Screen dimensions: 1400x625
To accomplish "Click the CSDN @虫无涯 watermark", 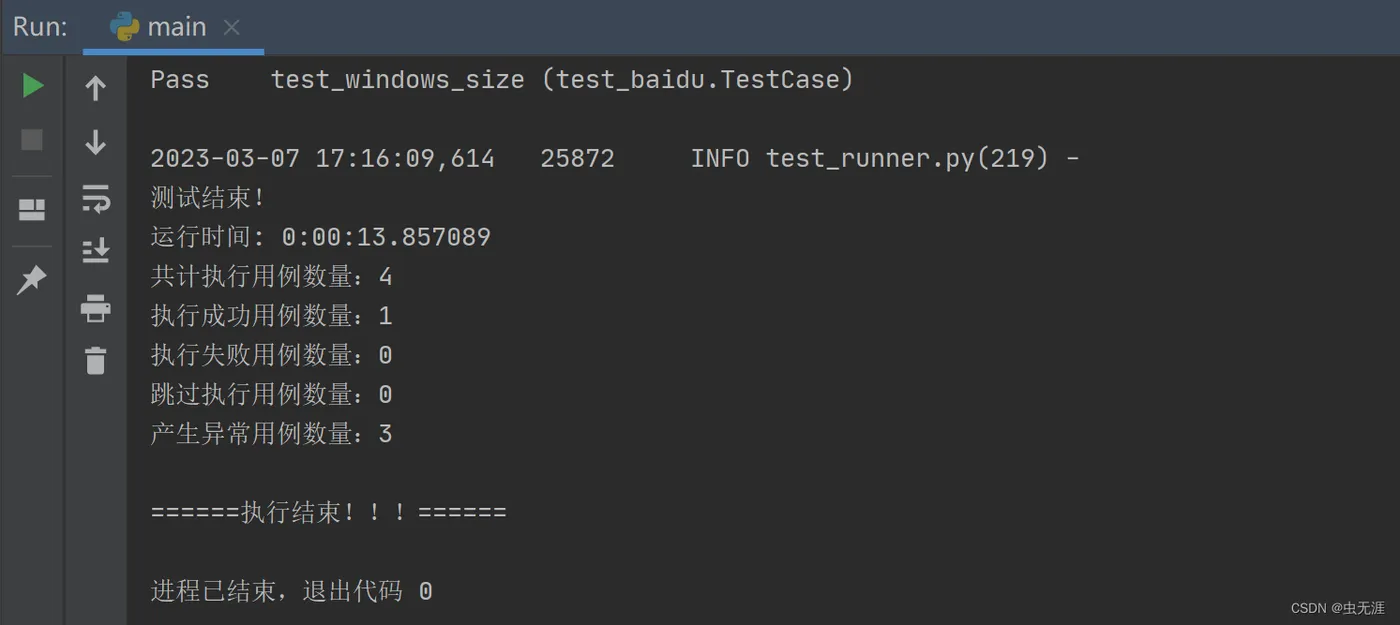I will click(x=1337, y=608).
